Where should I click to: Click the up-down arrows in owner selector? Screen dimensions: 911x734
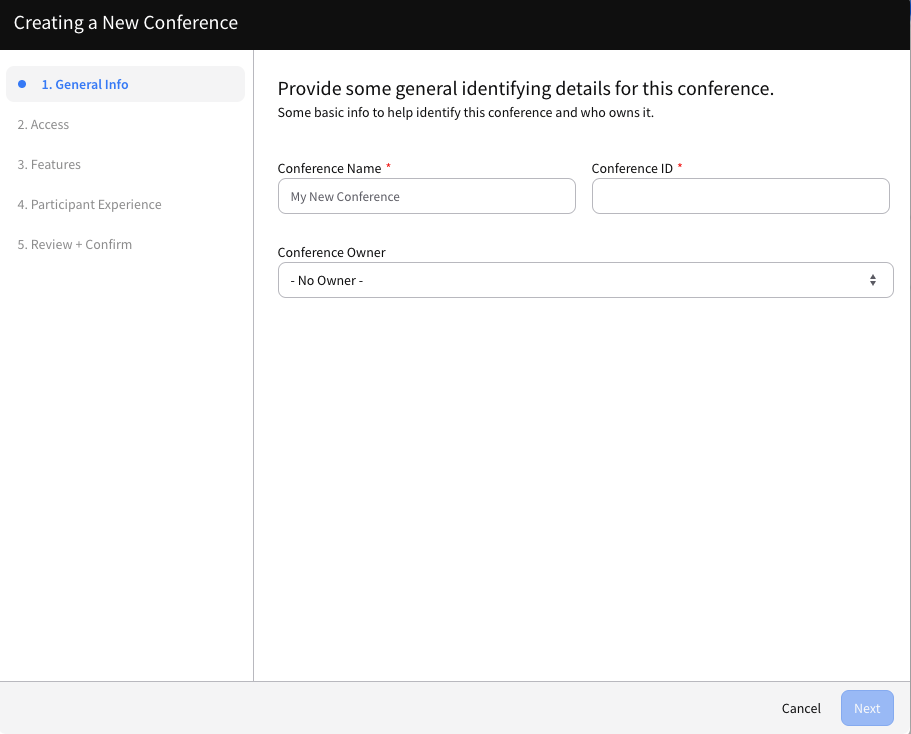tap(873, 280)
